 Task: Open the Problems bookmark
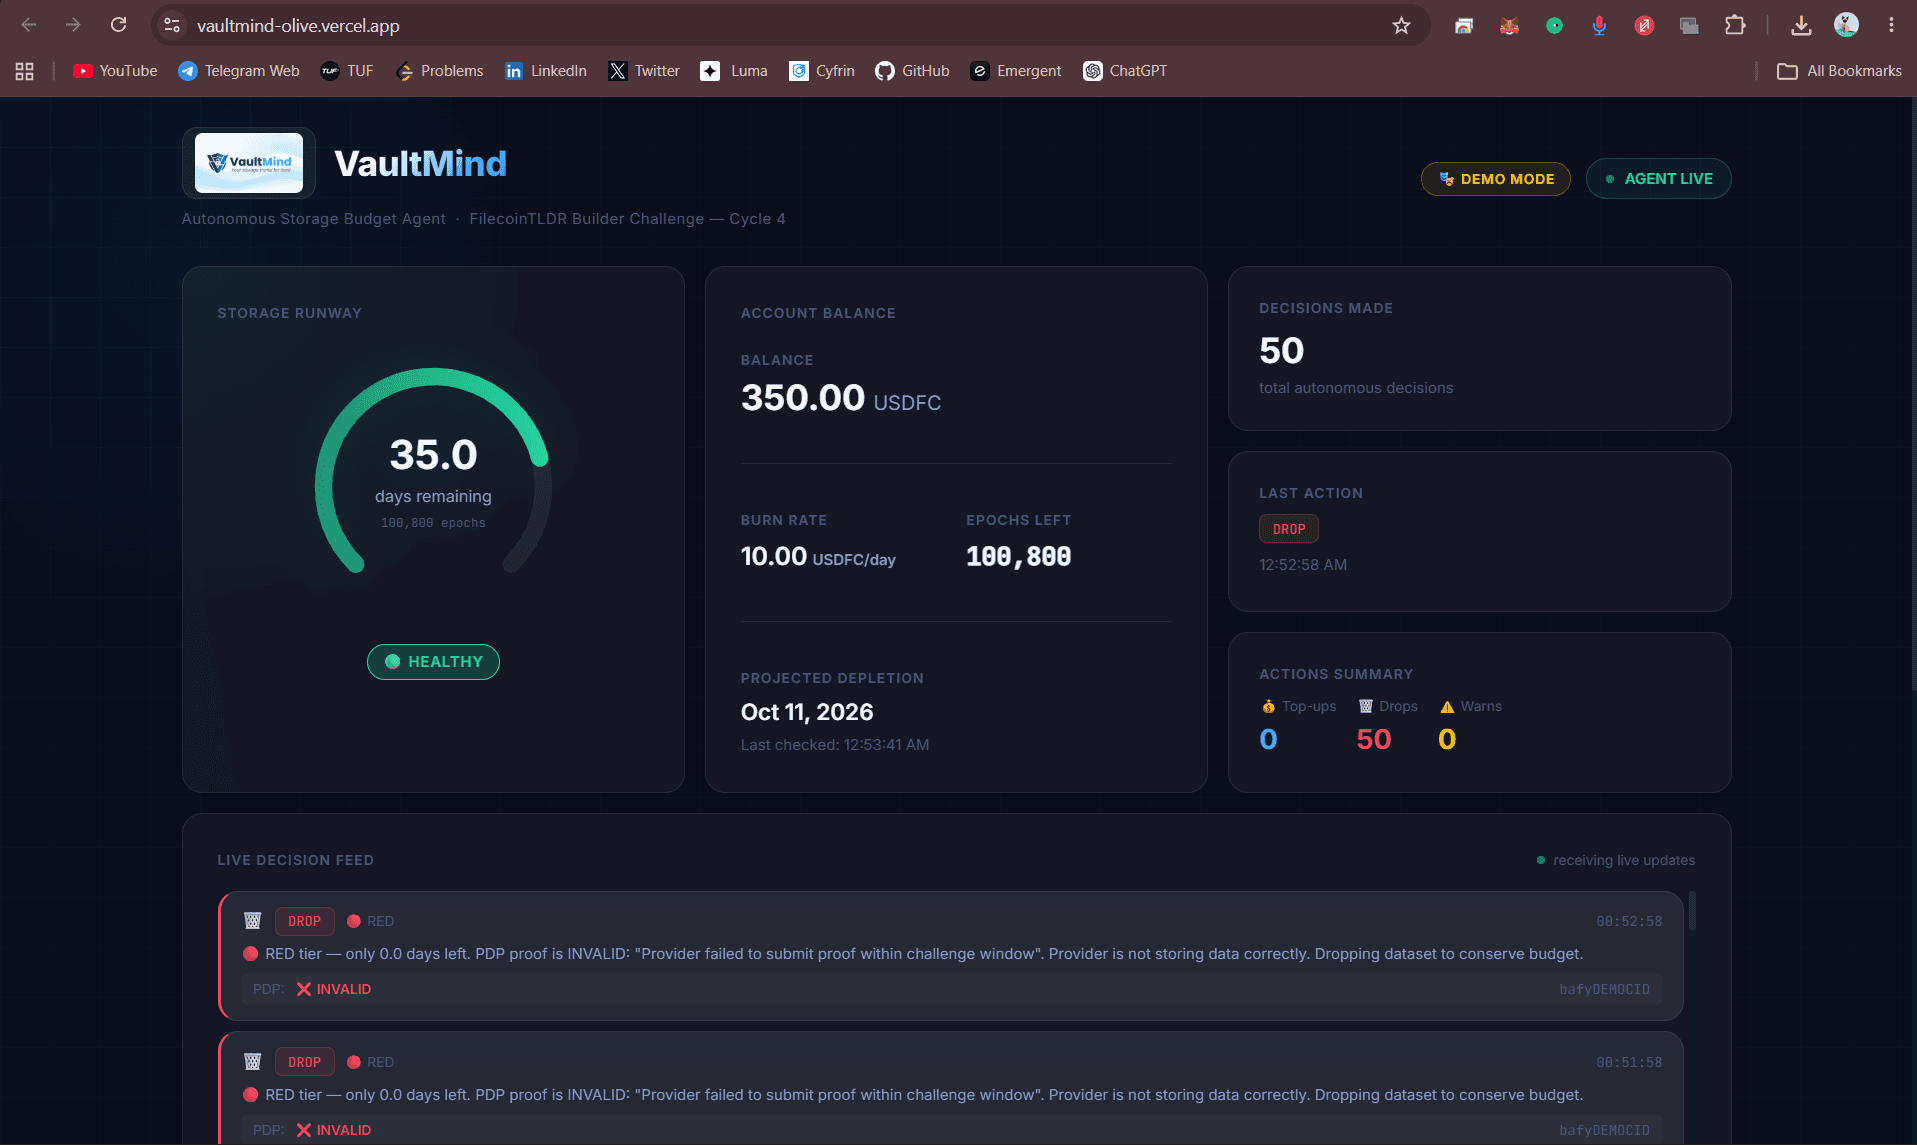pos(440,71)
